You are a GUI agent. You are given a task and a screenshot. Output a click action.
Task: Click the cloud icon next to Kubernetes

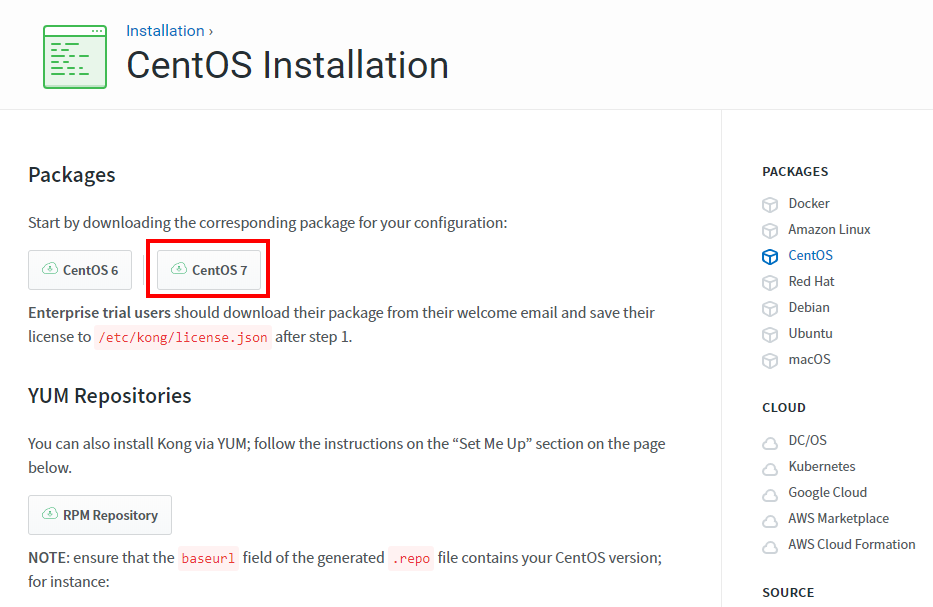[770, 470]
